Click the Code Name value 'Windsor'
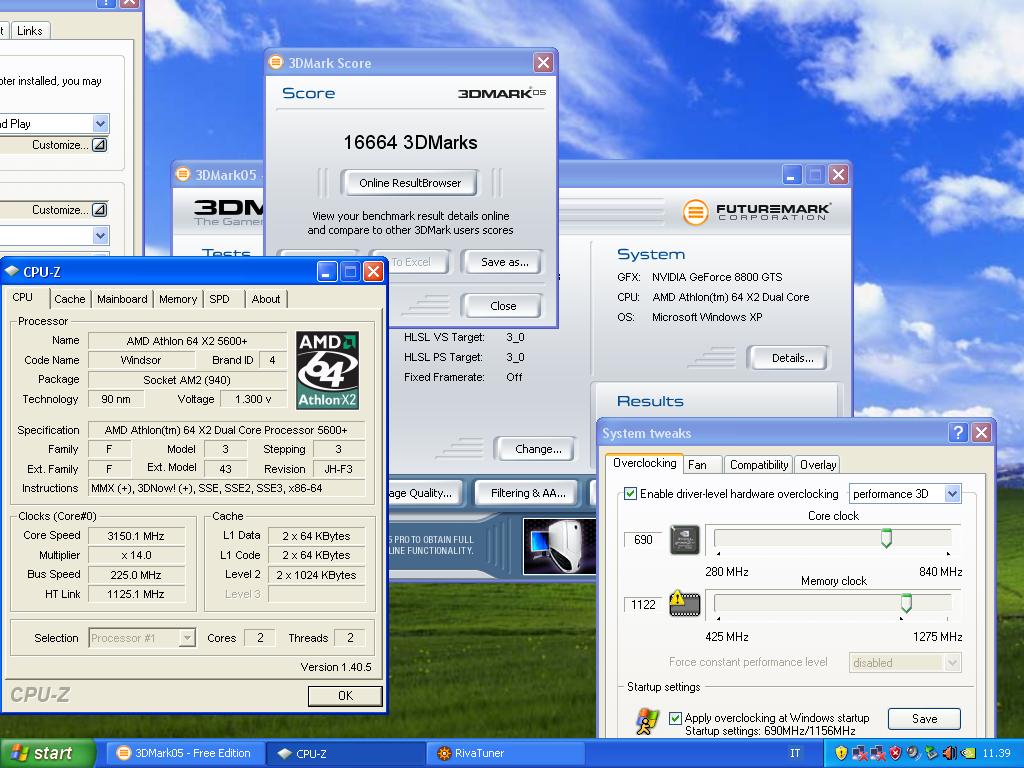The width and height of the screenshot is (1024, 768). [x=141, y=360]
